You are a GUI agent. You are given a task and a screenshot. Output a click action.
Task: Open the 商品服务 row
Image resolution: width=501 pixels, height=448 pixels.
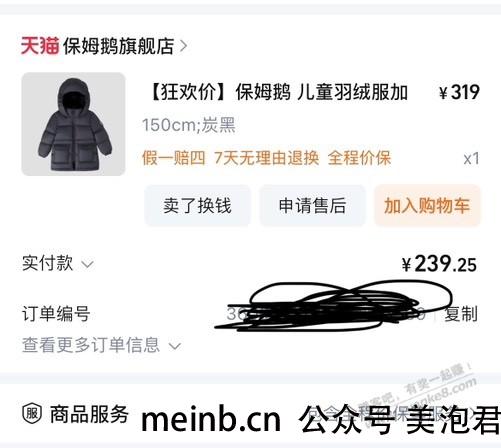point(250,414)
